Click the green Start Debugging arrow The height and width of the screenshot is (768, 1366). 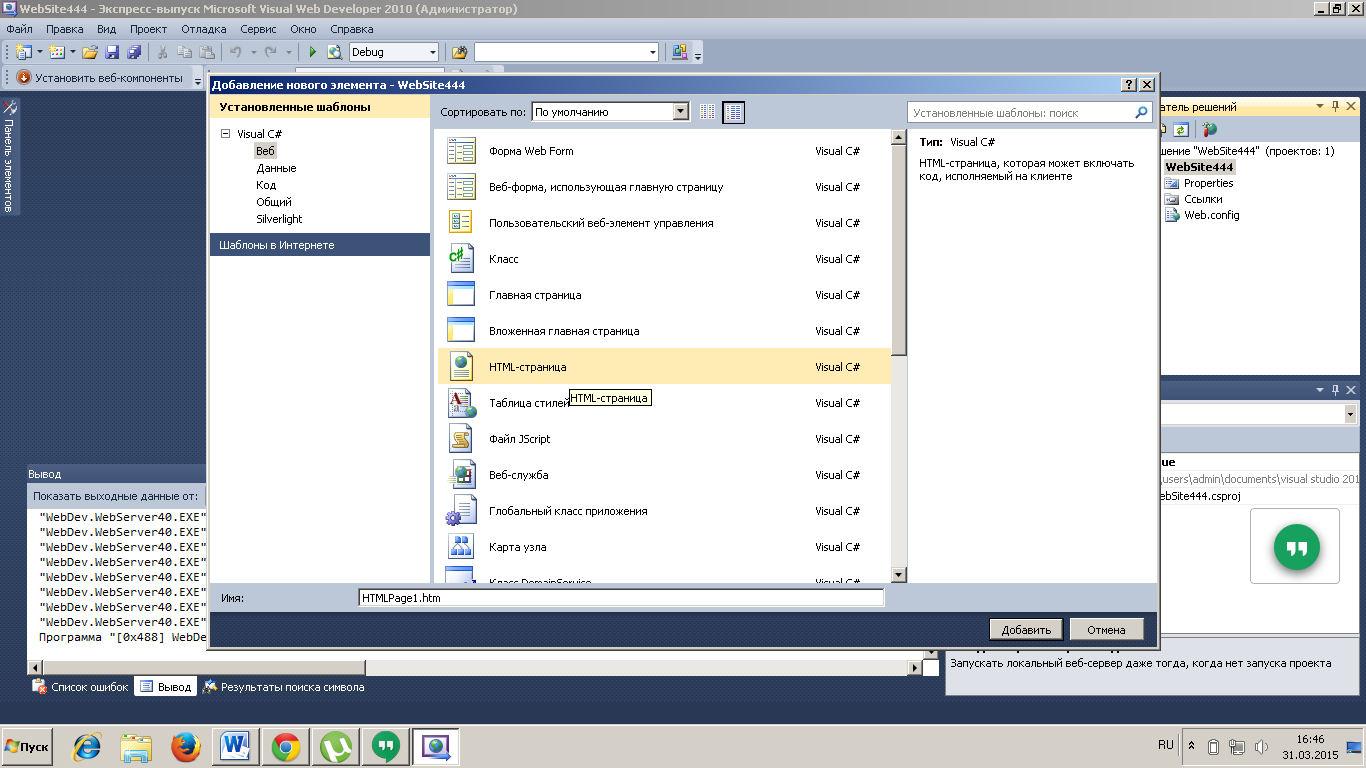click(313, 52)
